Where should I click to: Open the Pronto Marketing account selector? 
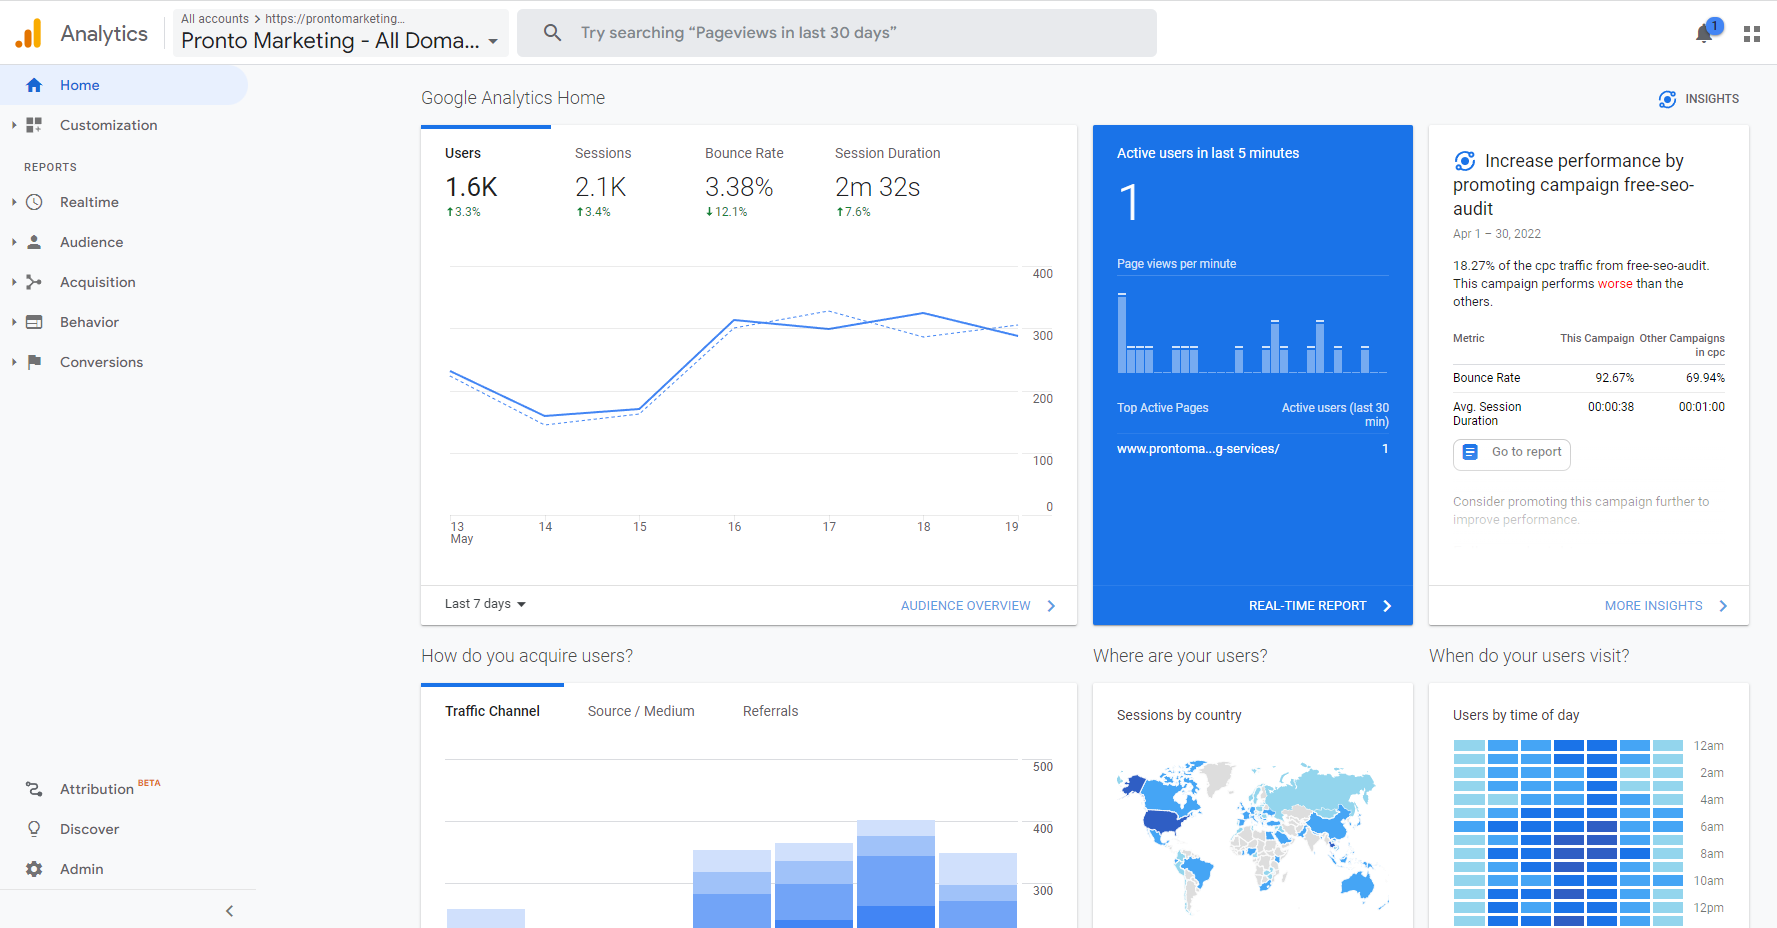click(340, 33)
